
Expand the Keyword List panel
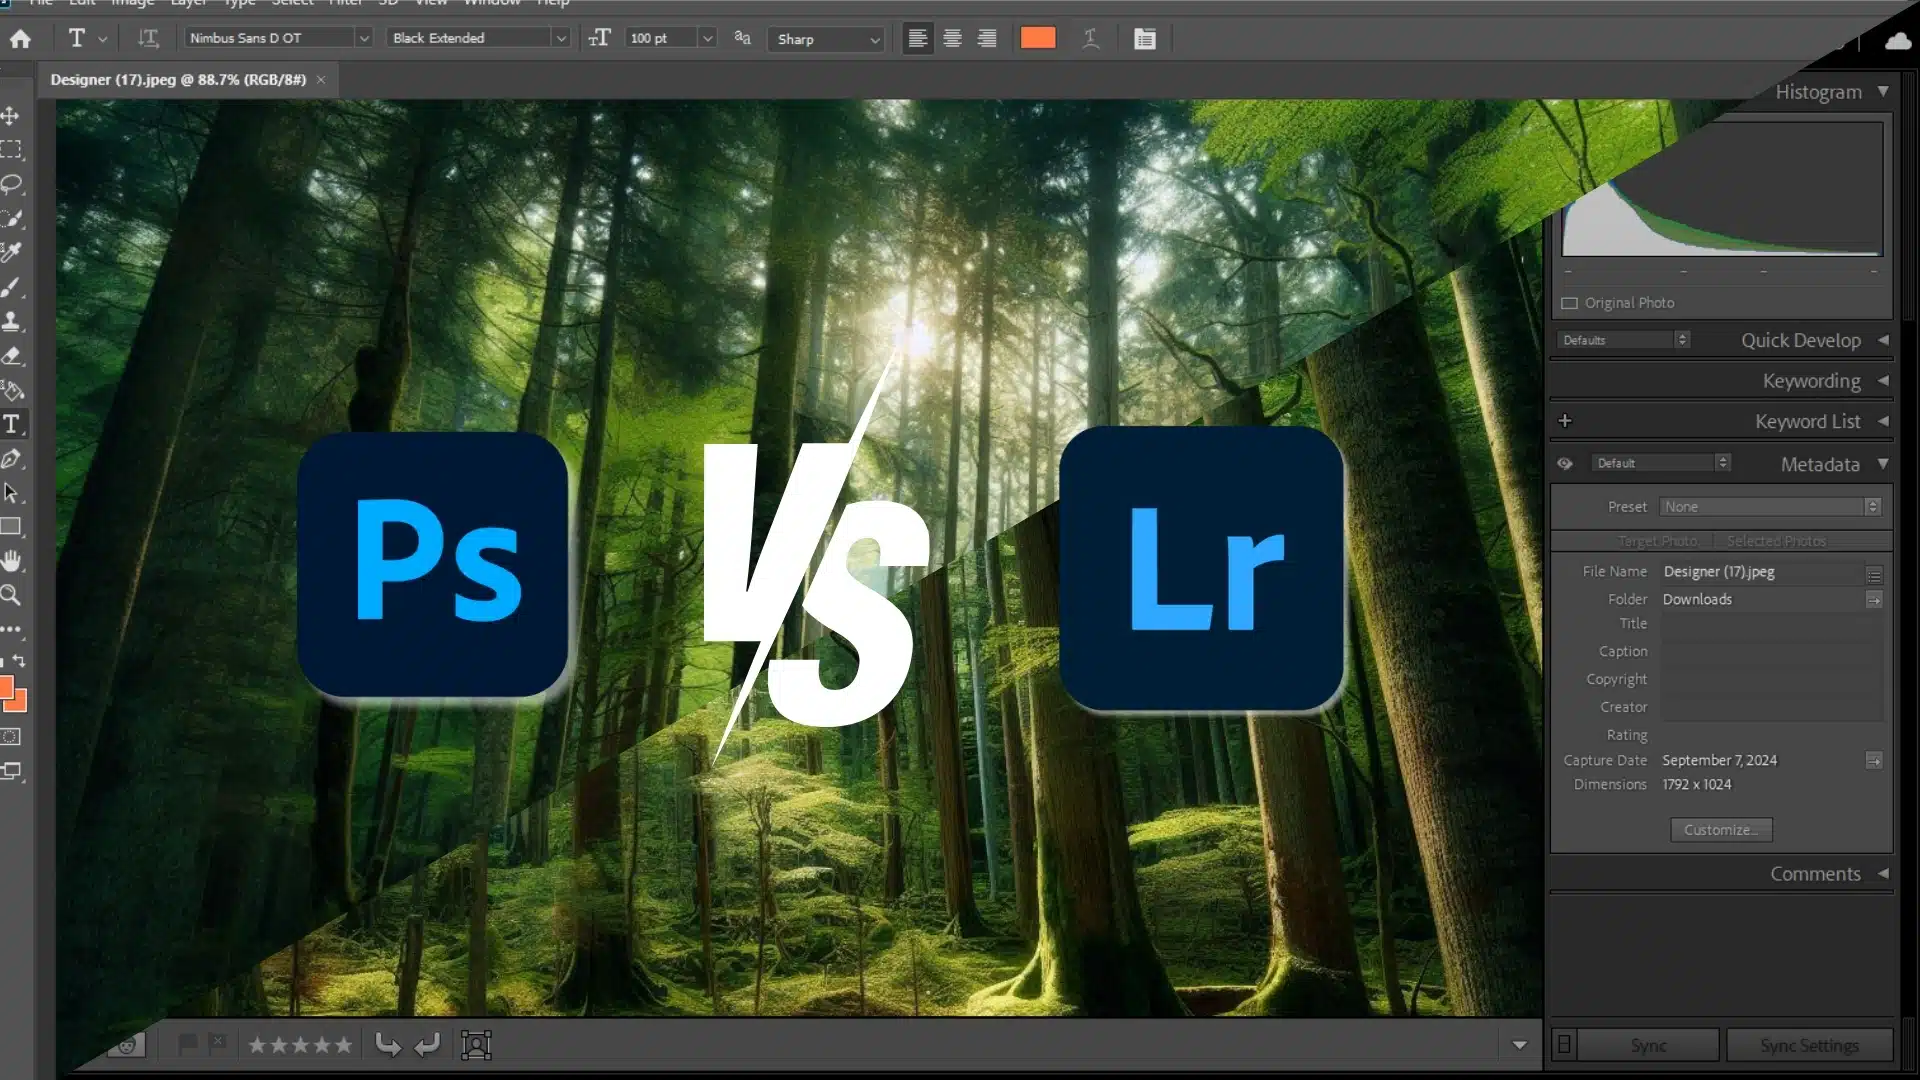coord(1883,421)
